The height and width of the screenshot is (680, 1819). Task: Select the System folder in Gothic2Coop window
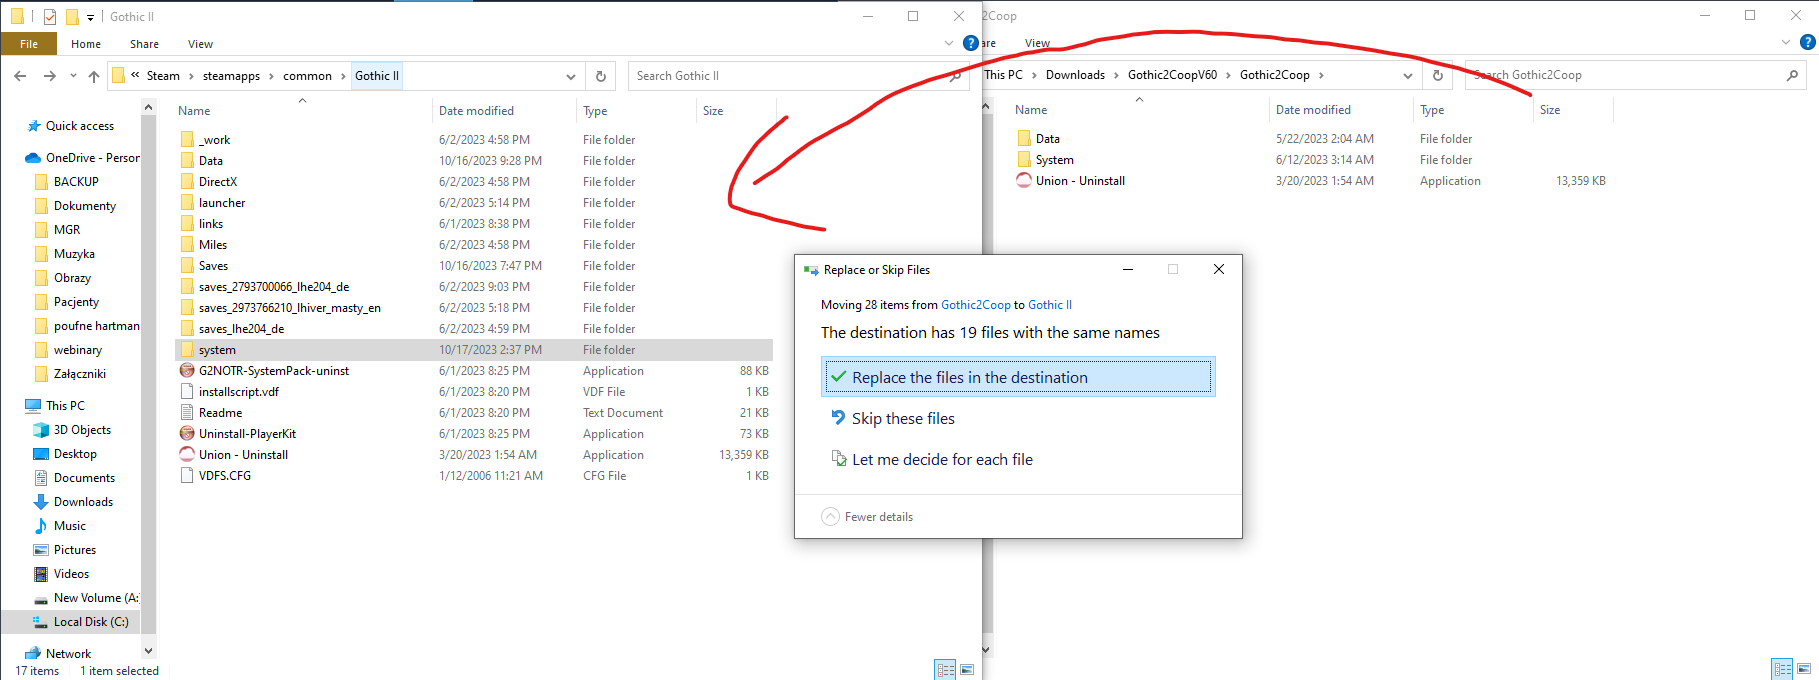click(x=1054, y=160)
